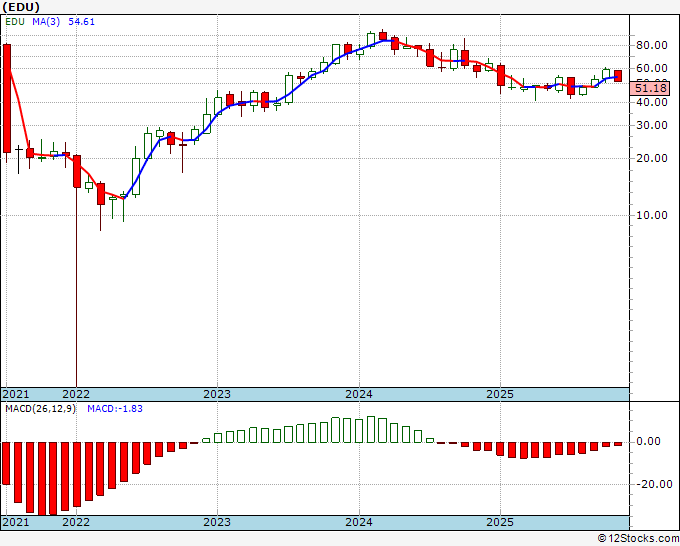The image size is (680, 546).
Task: Click the MACD(26,12,9) indicator label
Action: [40, 409]
